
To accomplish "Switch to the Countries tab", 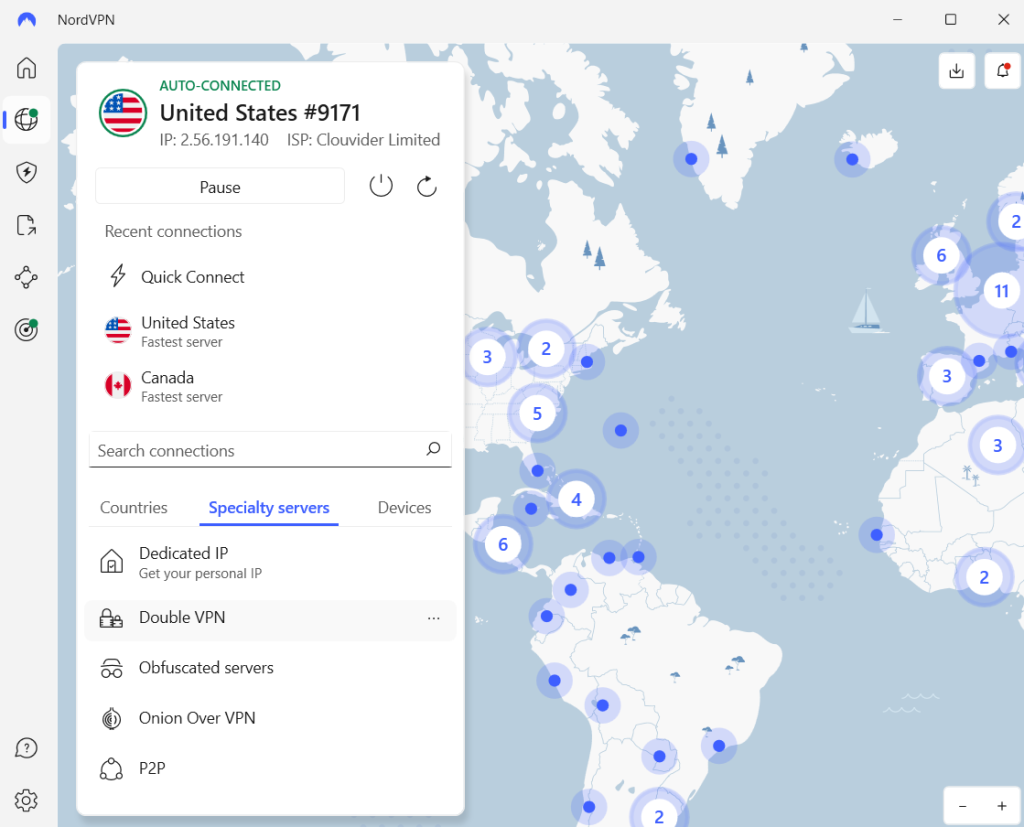I will pyautogui.click(x=134, y=508).
